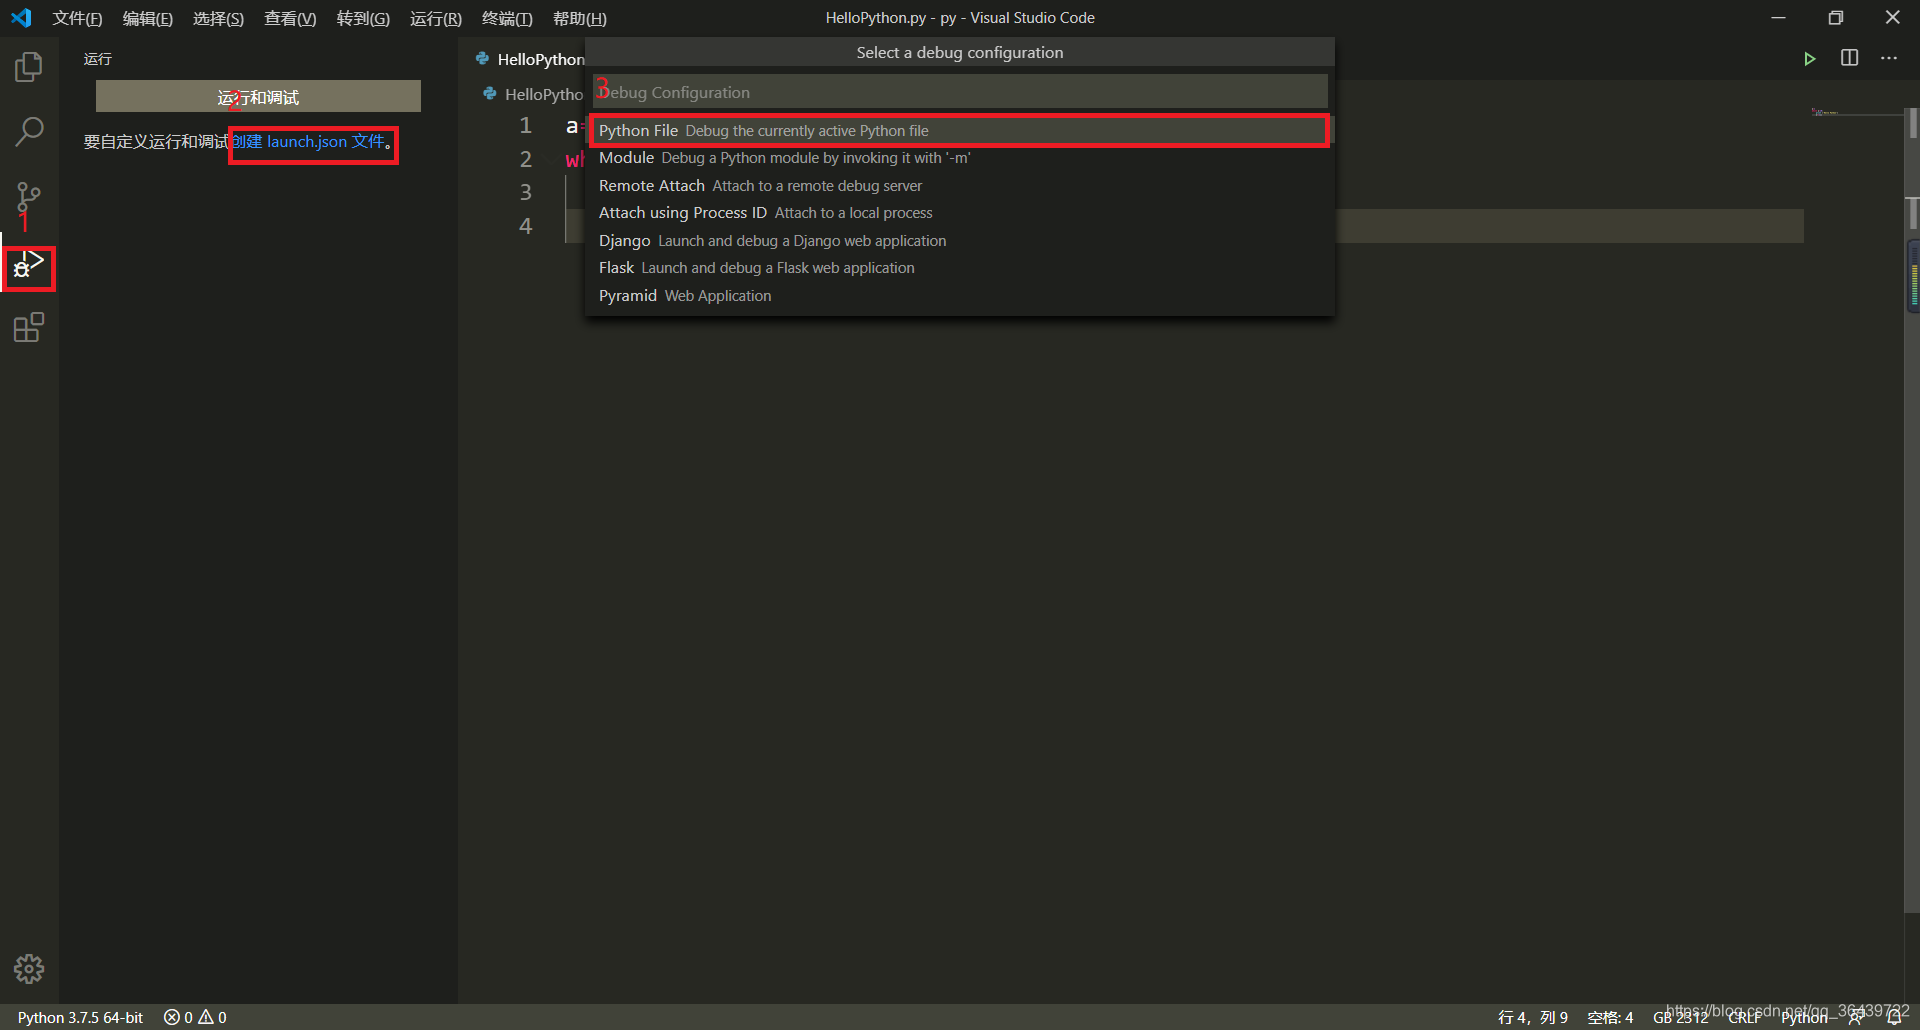Click line number 4 in editor gutter
Viewport: 1920px width, 1030px height.
pyautogui.click(x=525, y=226)
